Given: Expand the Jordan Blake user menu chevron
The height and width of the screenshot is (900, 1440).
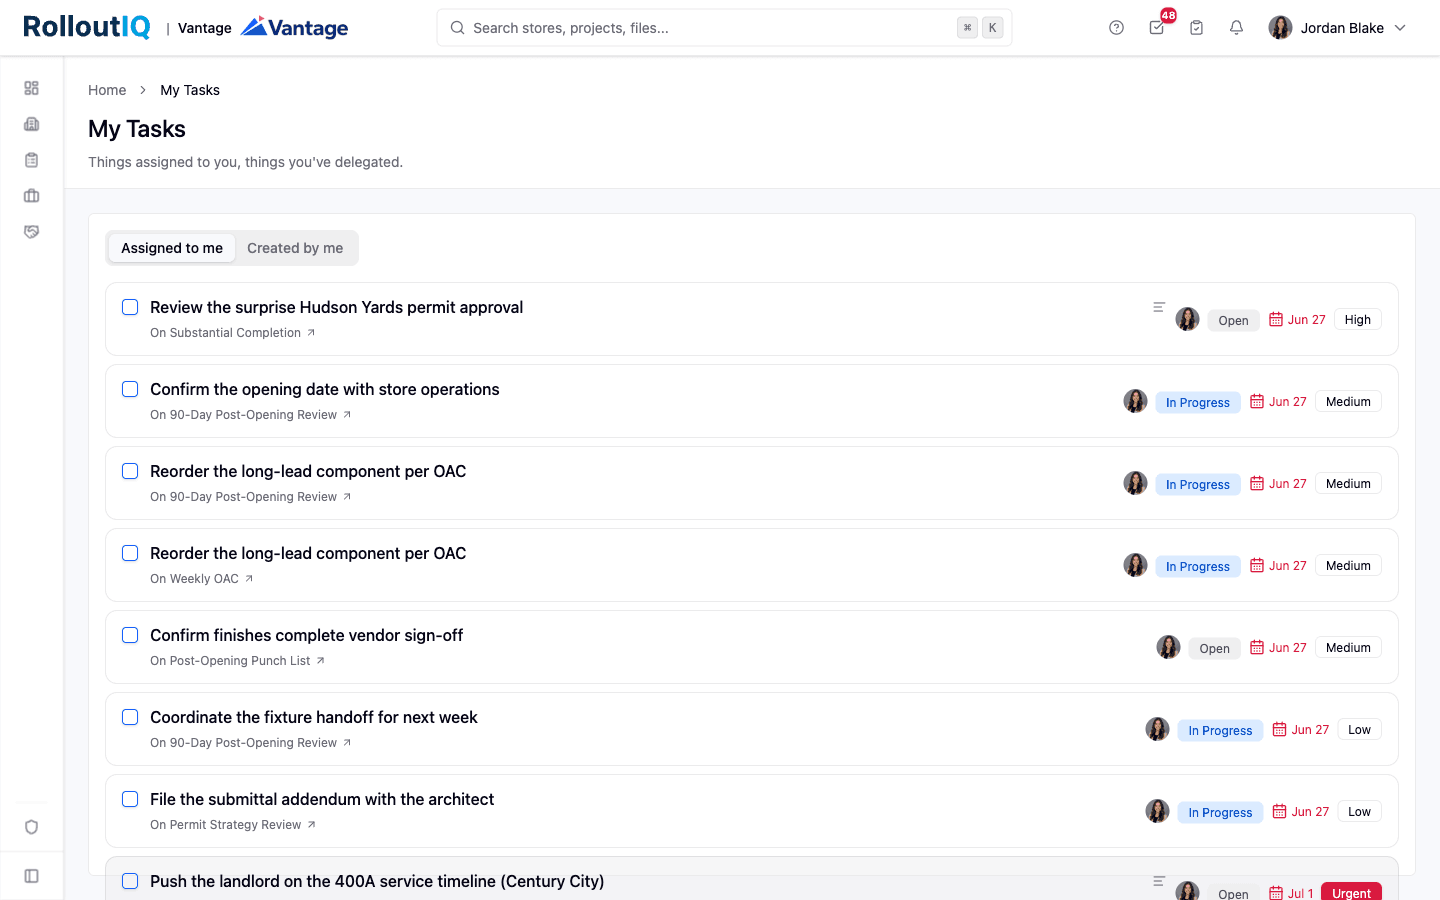Looking at the screenshot, I should pyautogui.click(x=1400, y=28).
